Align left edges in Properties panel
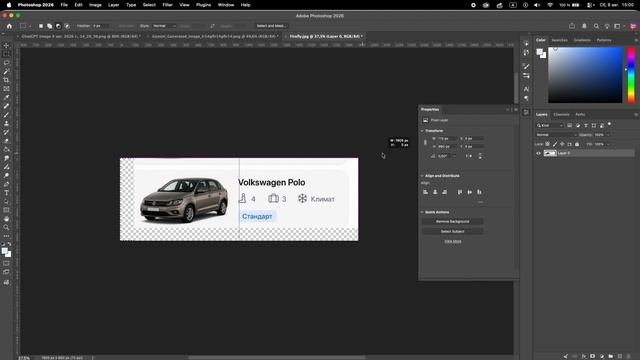This screenshot has width=640, height=360. [x=425, y=192]
